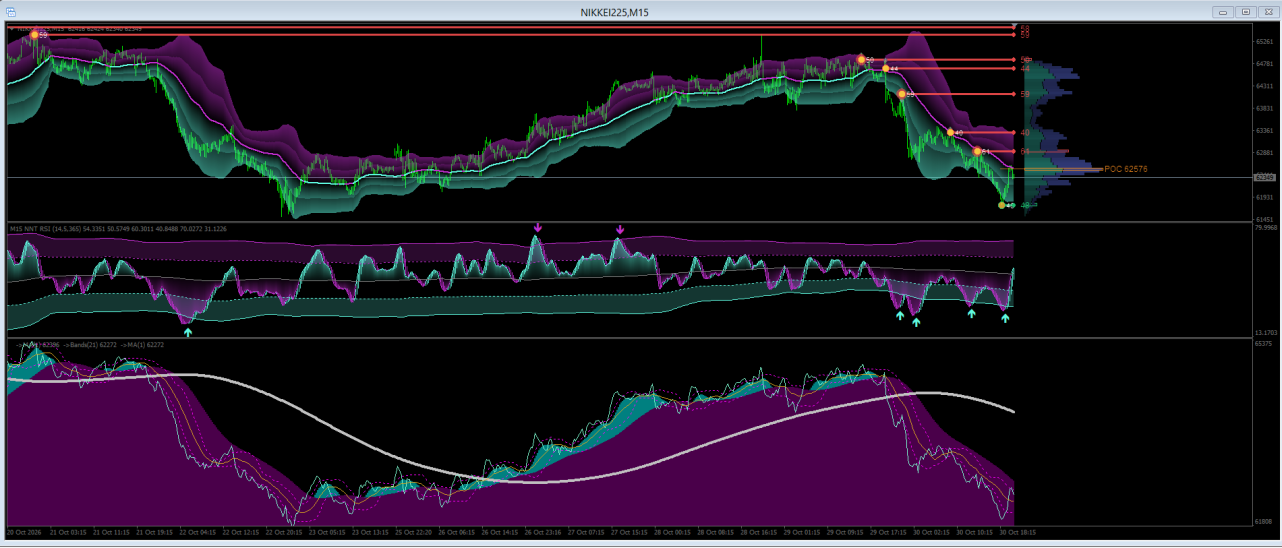Click the last cyan up arrow in RSI panel
Viewport: 1282px width, 548px height.
point(1005,318)
